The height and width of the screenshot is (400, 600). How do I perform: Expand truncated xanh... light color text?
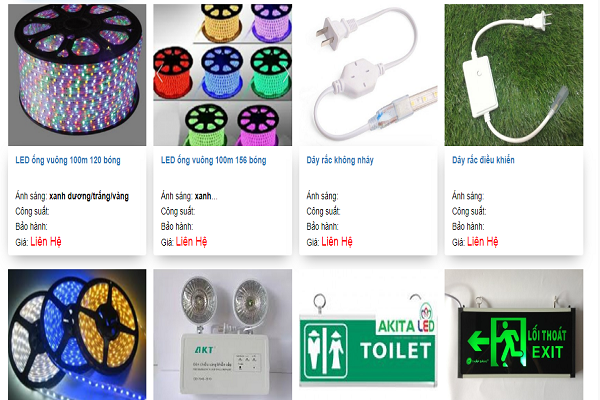tap(206, 196)
